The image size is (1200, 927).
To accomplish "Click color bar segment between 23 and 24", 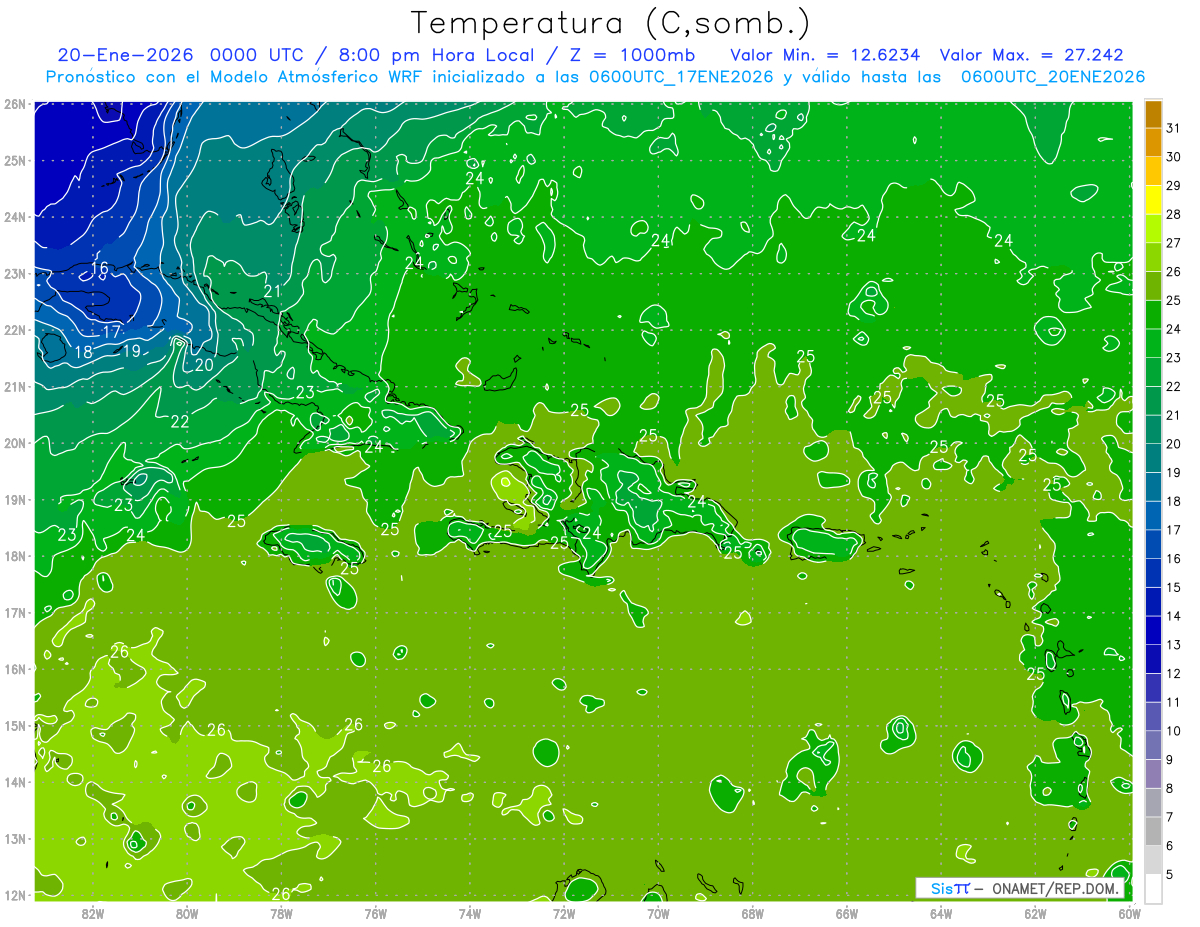I will 1153,344.
